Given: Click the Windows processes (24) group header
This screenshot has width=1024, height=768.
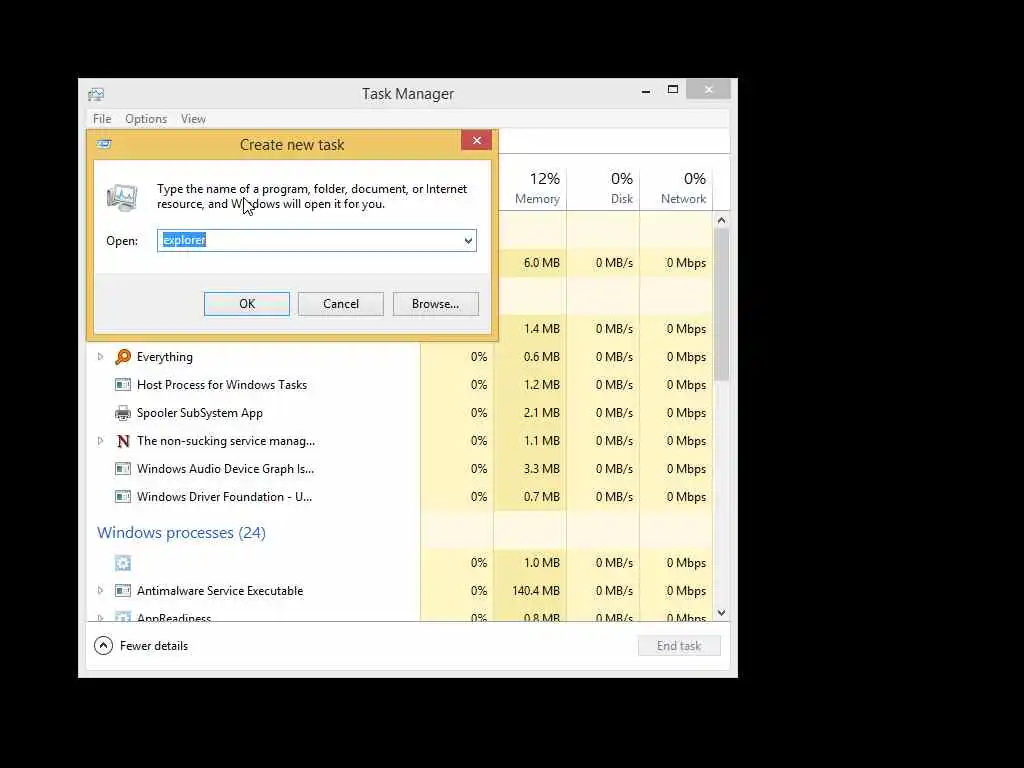Looking at the screenshot, I should coord(182,533).
